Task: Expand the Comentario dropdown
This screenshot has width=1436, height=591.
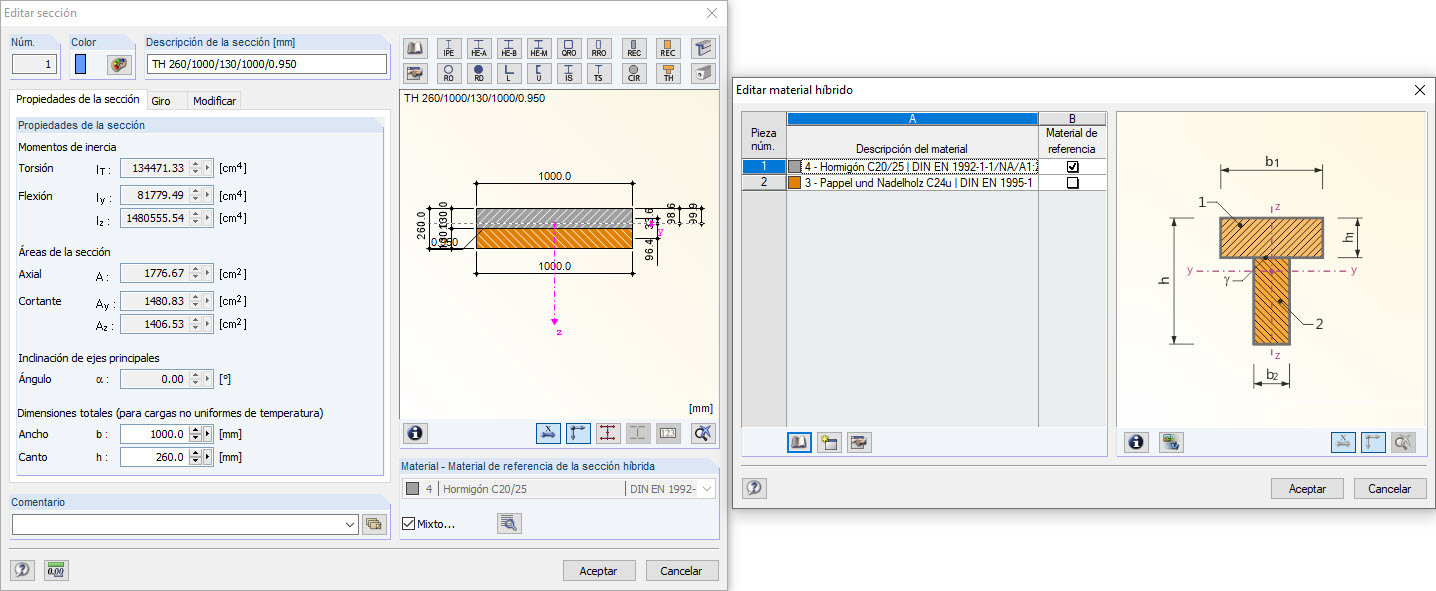Action: pyautogui.click(x=349, y=524)
